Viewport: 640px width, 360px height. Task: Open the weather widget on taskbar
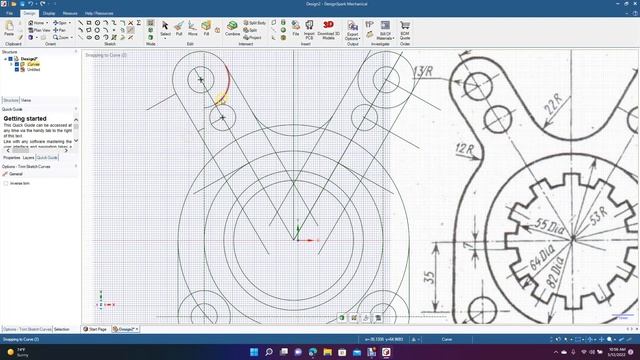pos(18,352)
